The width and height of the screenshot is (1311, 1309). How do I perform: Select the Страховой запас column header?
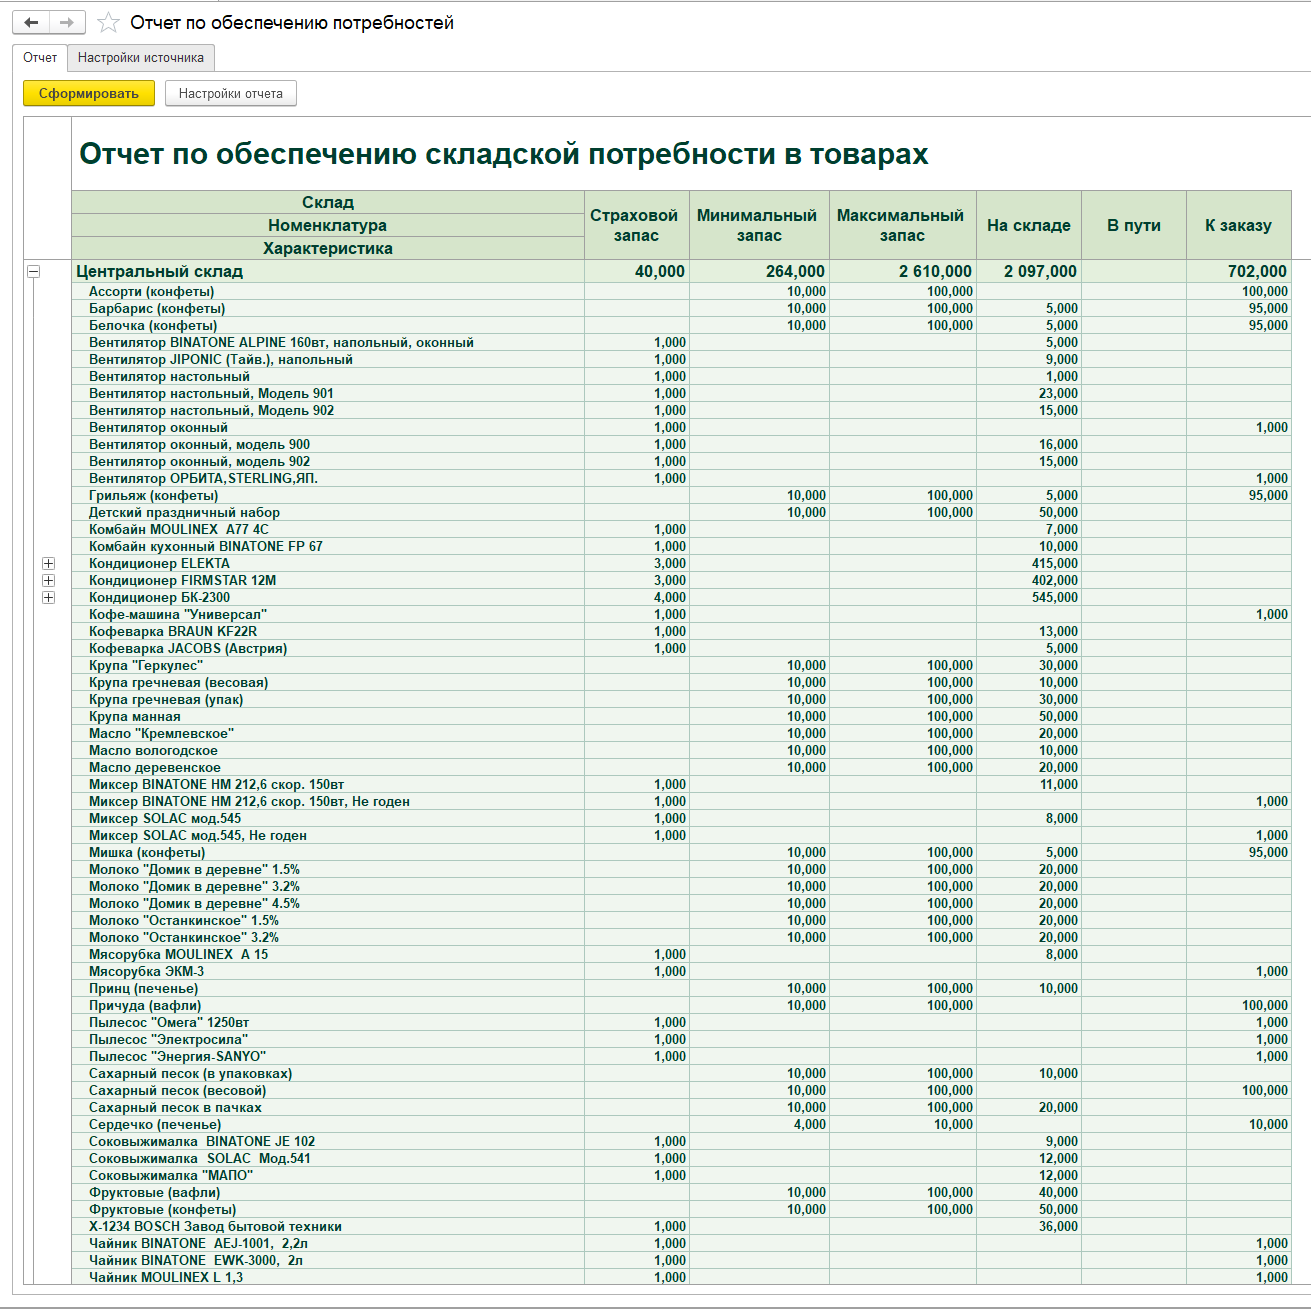click(x=636, y=225)
